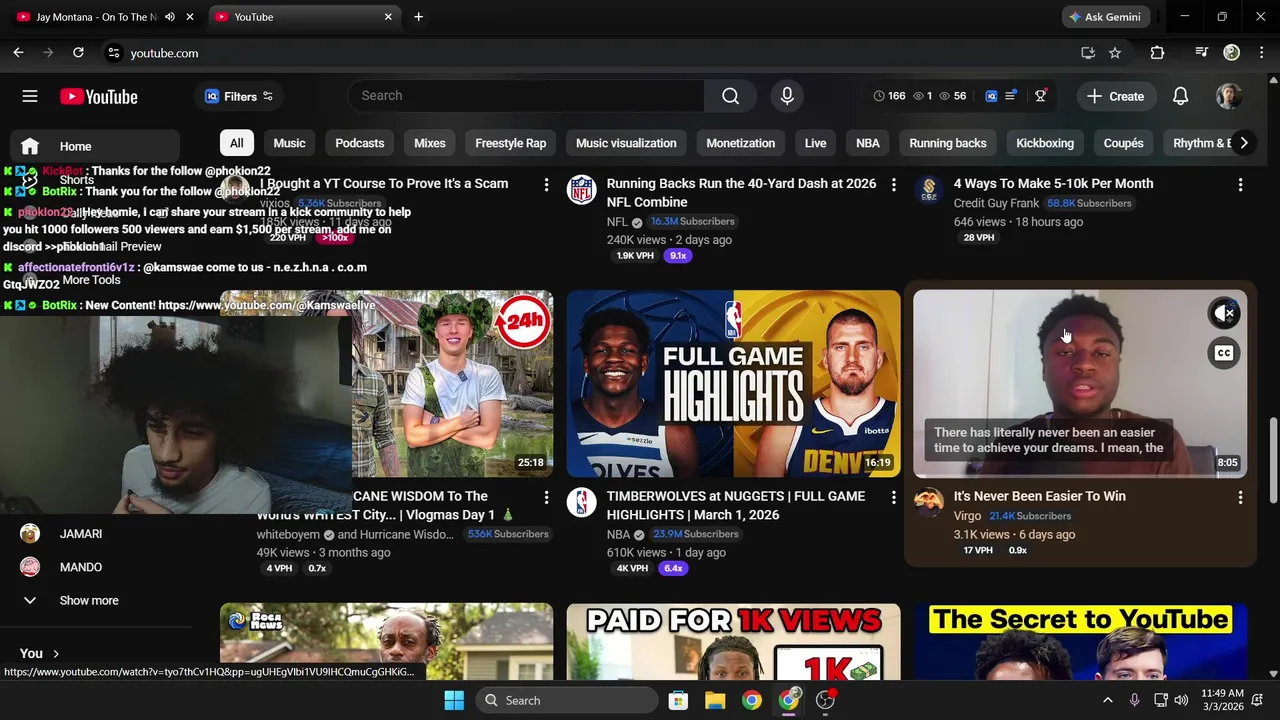Open the vidIQ Filters button
The width and height of the screenshot is (1280, 720).
tap(239, 96)
